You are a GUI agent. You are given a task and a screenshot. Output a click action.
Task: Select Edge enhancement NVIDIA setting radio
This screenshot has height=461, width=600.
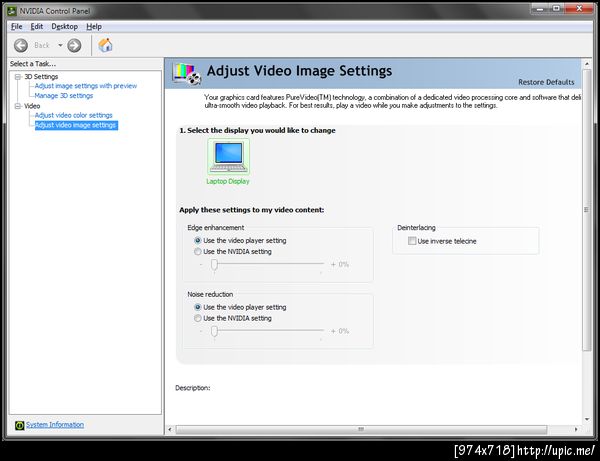tap(197, 251)
